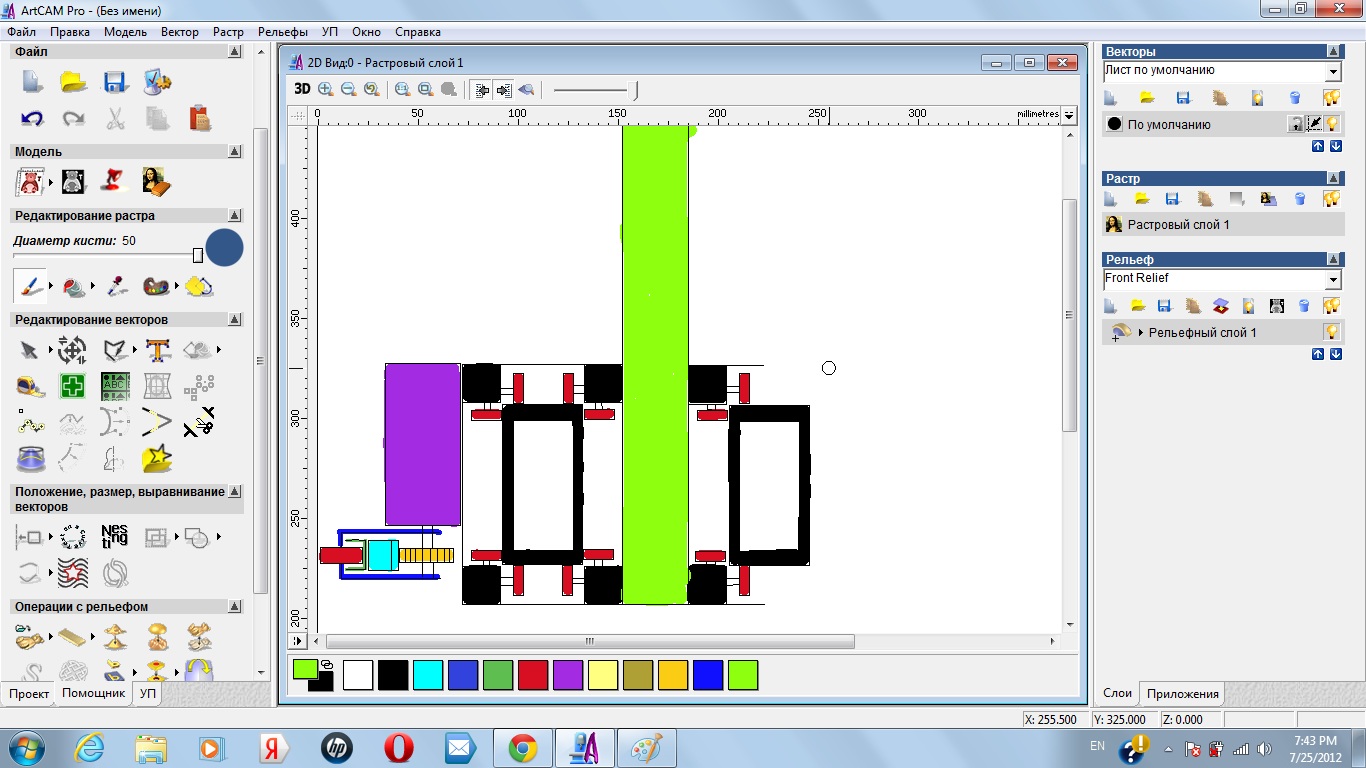1366x768 pixels.
Task: Switch to the Приложения tab
Action: 1183,694
